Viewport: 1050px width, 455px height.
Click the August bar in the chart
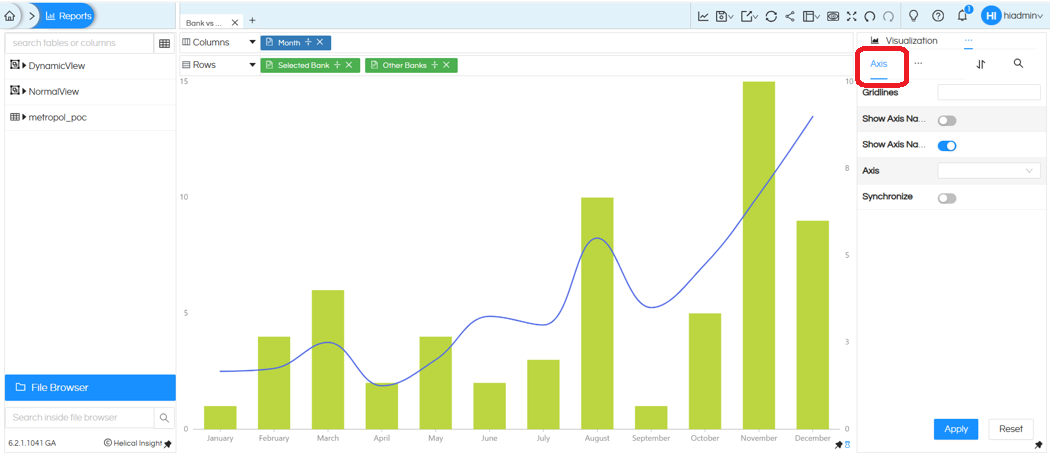click(x=597, y=313)
